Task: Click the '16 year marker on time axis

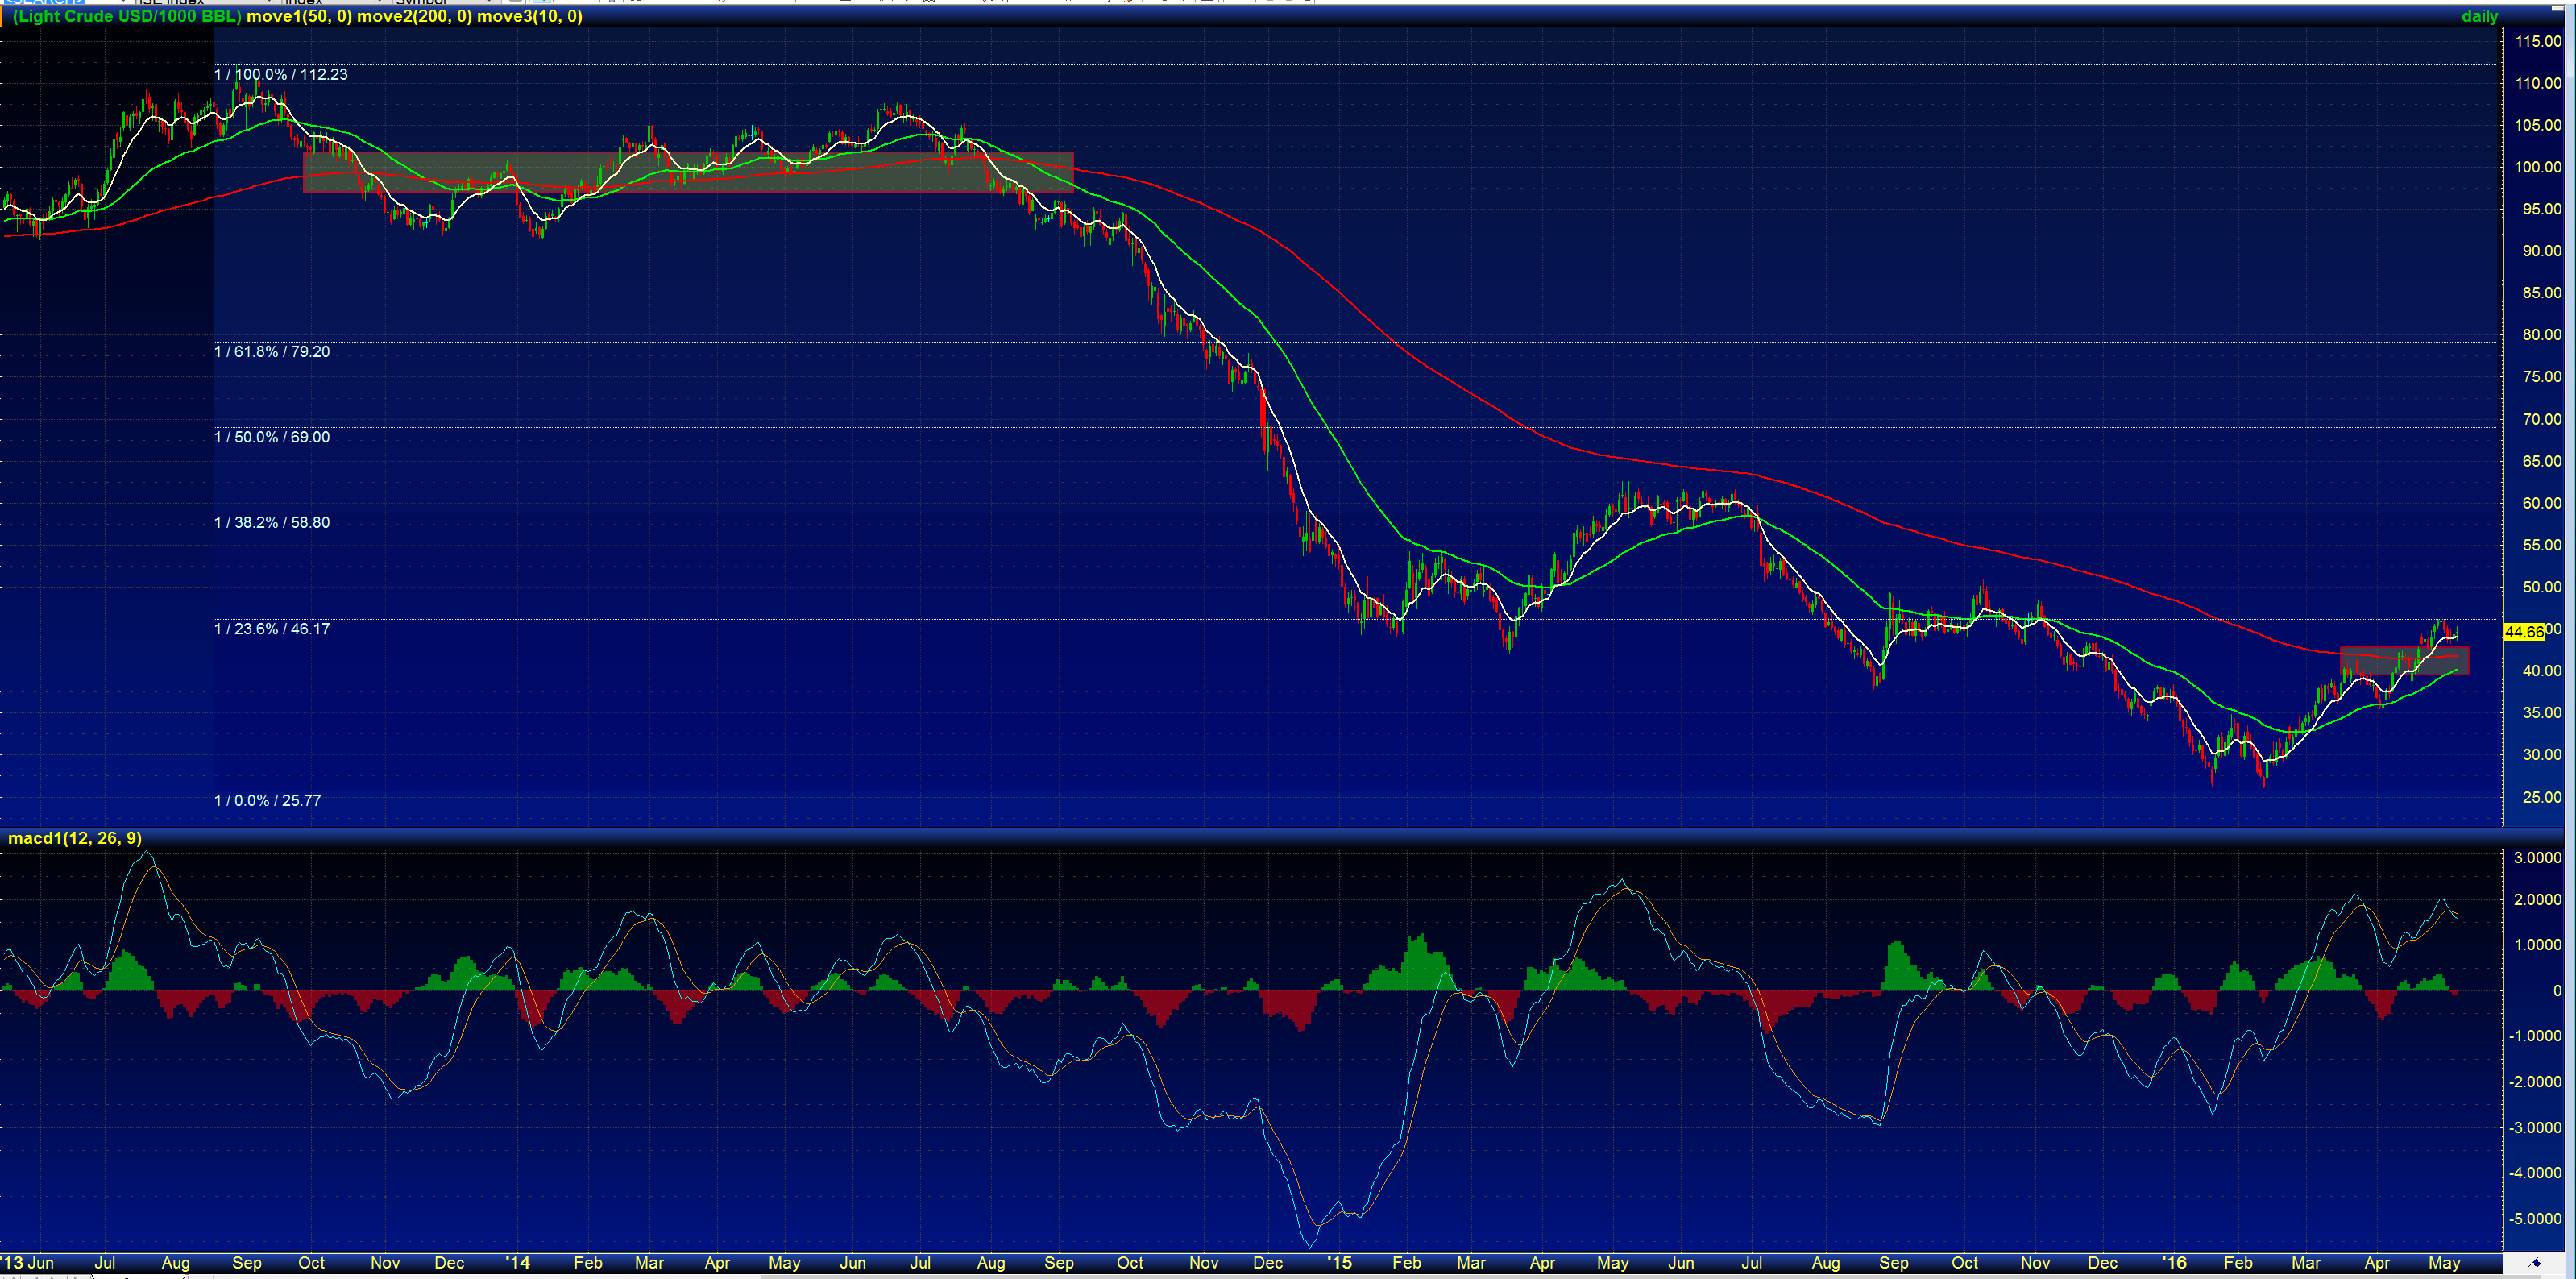Action: [2173, 1263]
